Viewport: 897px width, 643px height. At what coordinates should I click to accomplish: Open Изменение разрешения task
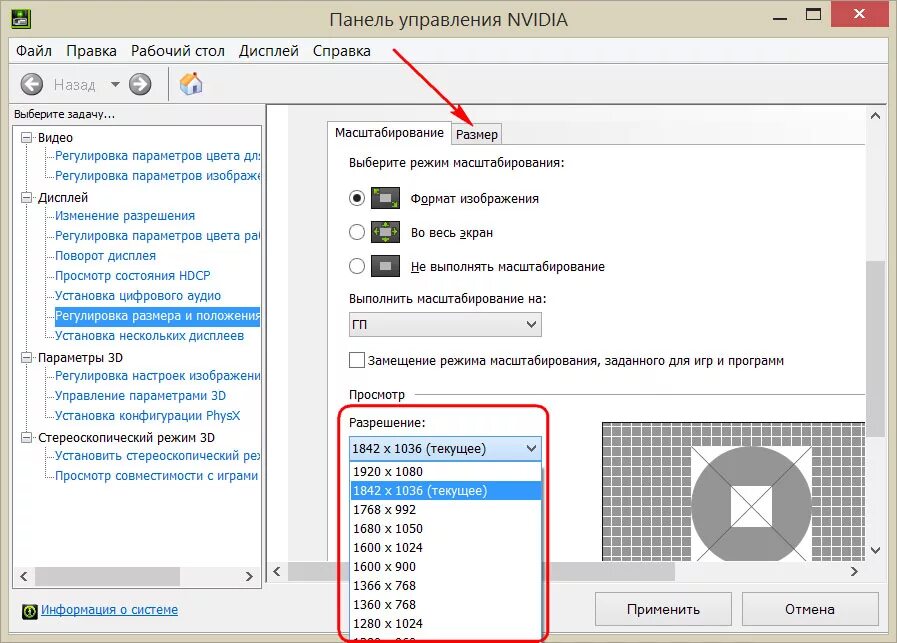[x=125, y=216]
